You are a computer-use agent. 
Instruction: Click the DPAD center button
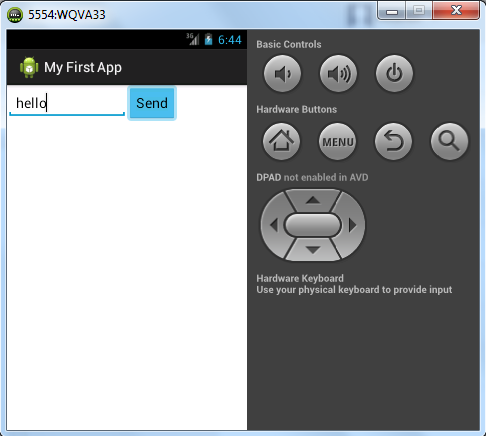pyautogui.click(x=313, y=225)
